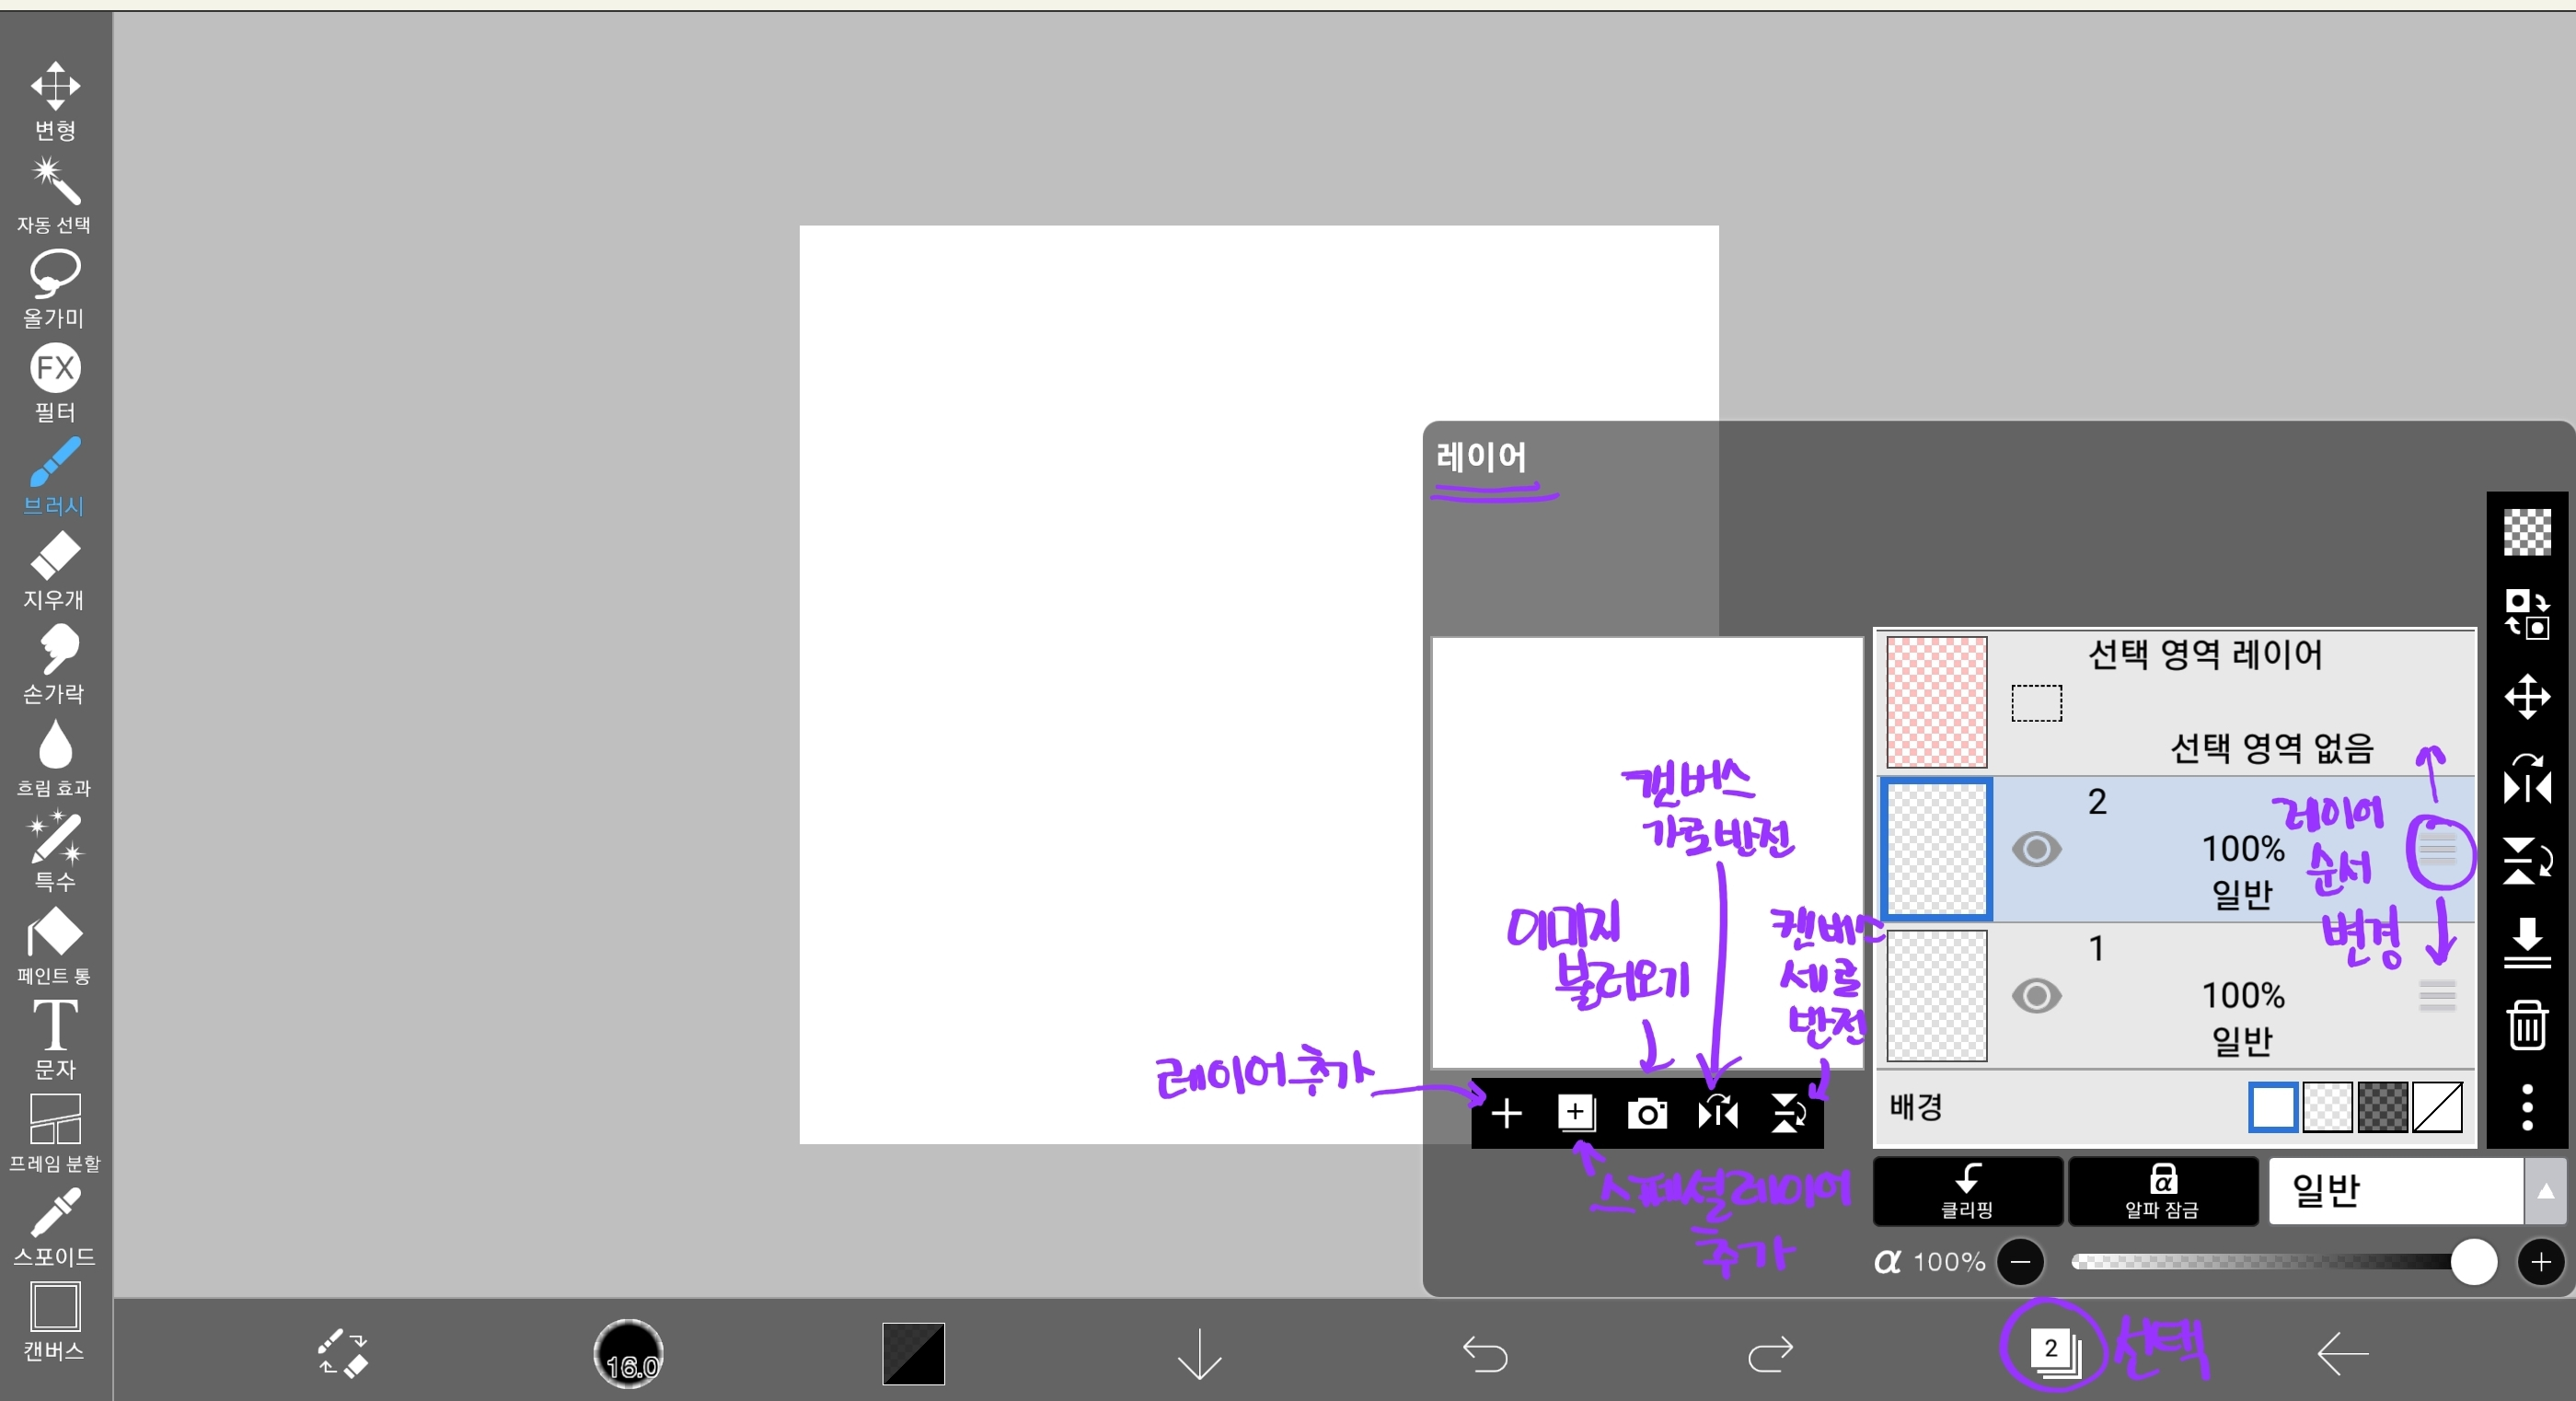Open the FX Filter (필터) tool
This screenshot has height=1401, width=2576.
[55, 381]
